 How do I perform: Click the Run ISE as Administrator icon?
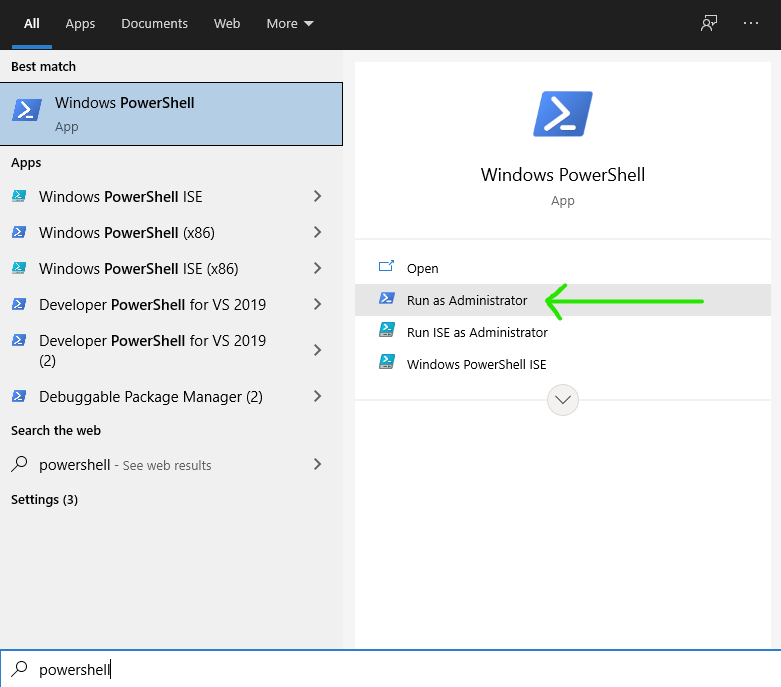point(387,330)
